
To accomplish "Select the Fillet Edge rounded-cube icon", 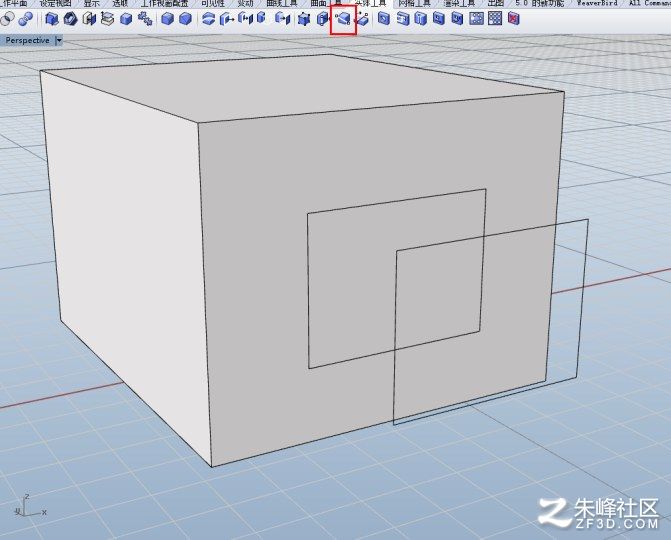I will [x=167, y=19].
